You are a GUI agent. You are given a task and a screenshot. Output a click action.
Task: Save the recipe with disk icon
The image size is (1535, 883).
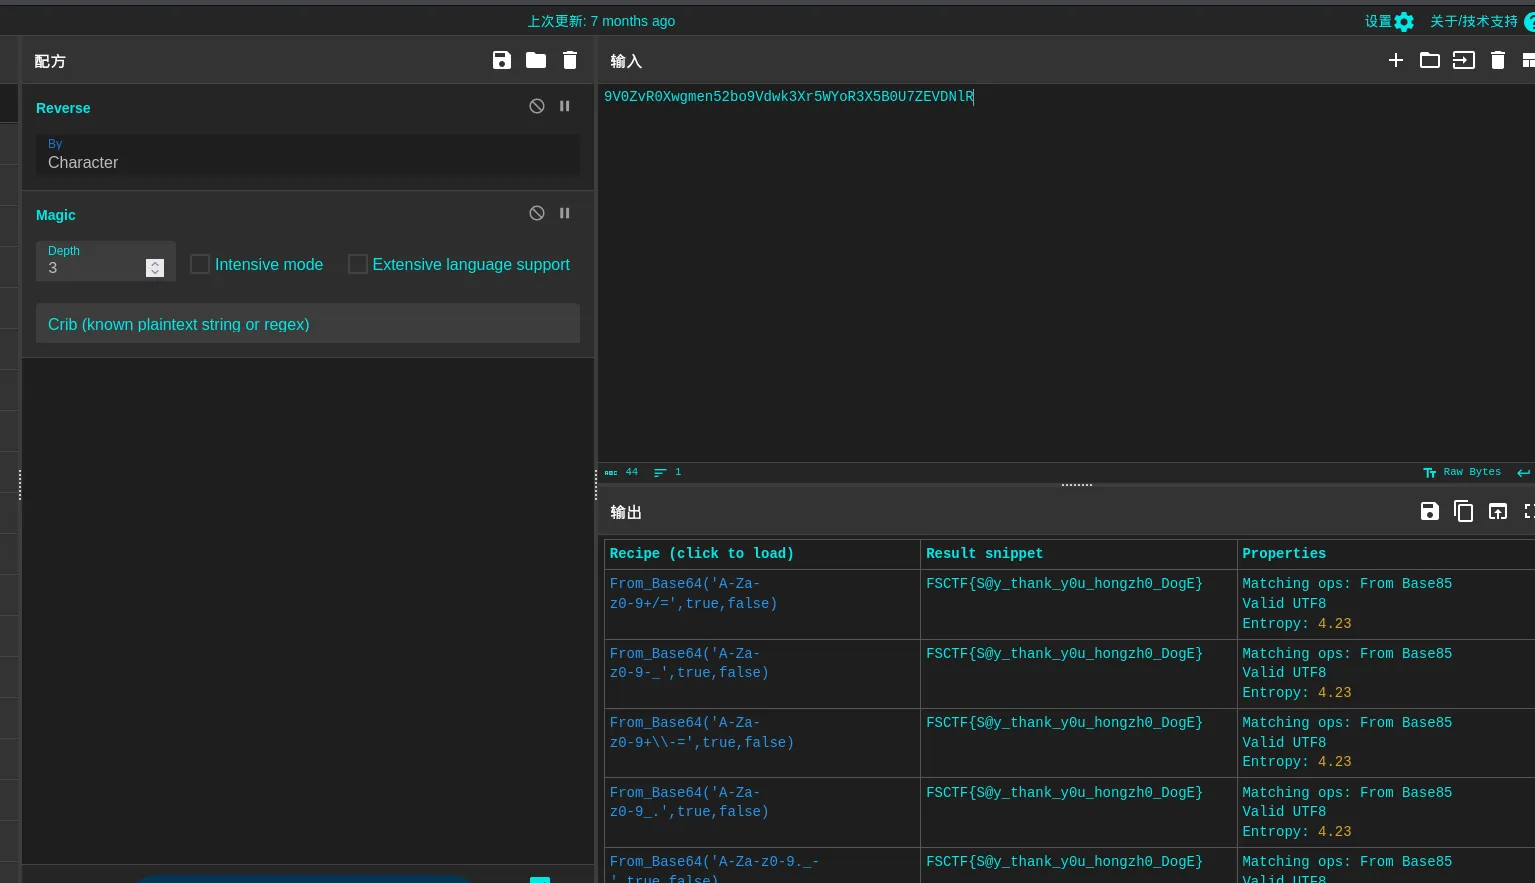click(x=502, y=60)
